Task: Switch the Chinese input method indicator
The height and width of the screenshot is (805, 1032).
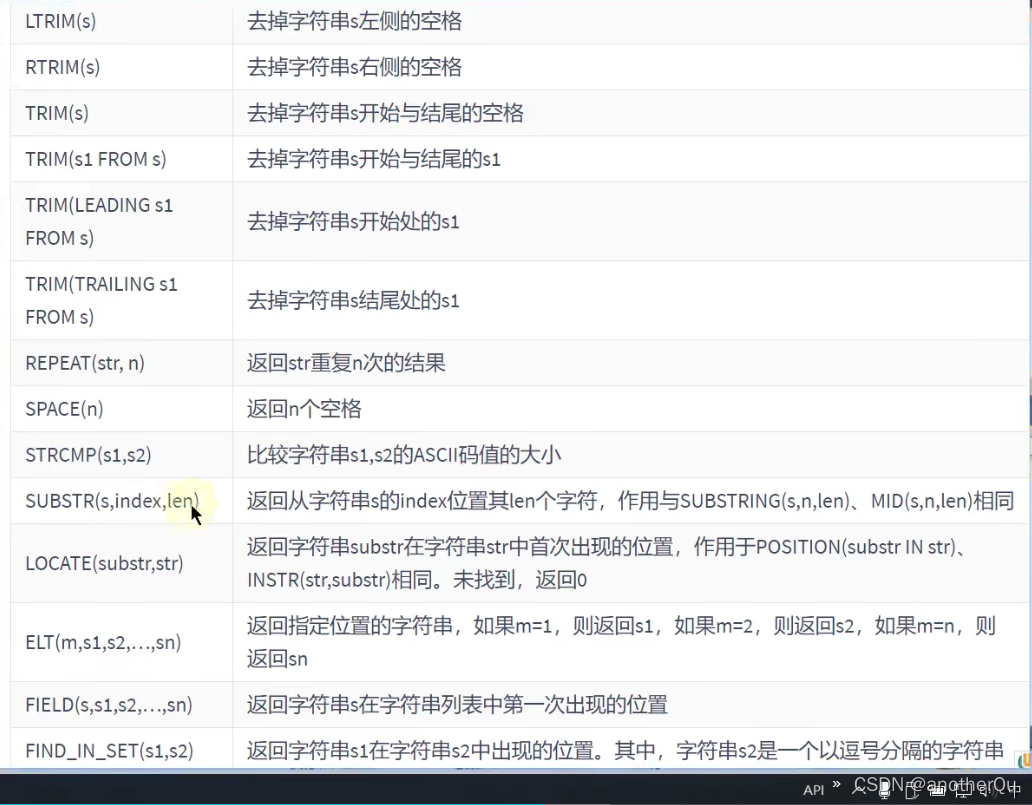Action: coord(1014,790)
